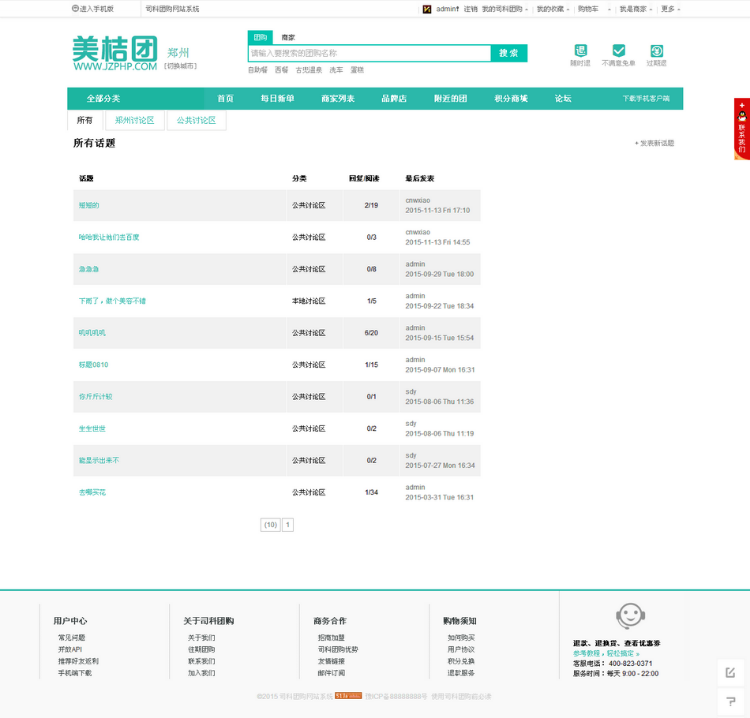750x718 pixels.
Task: Click the feedback edit icon at bottom right
Action: 730,673
